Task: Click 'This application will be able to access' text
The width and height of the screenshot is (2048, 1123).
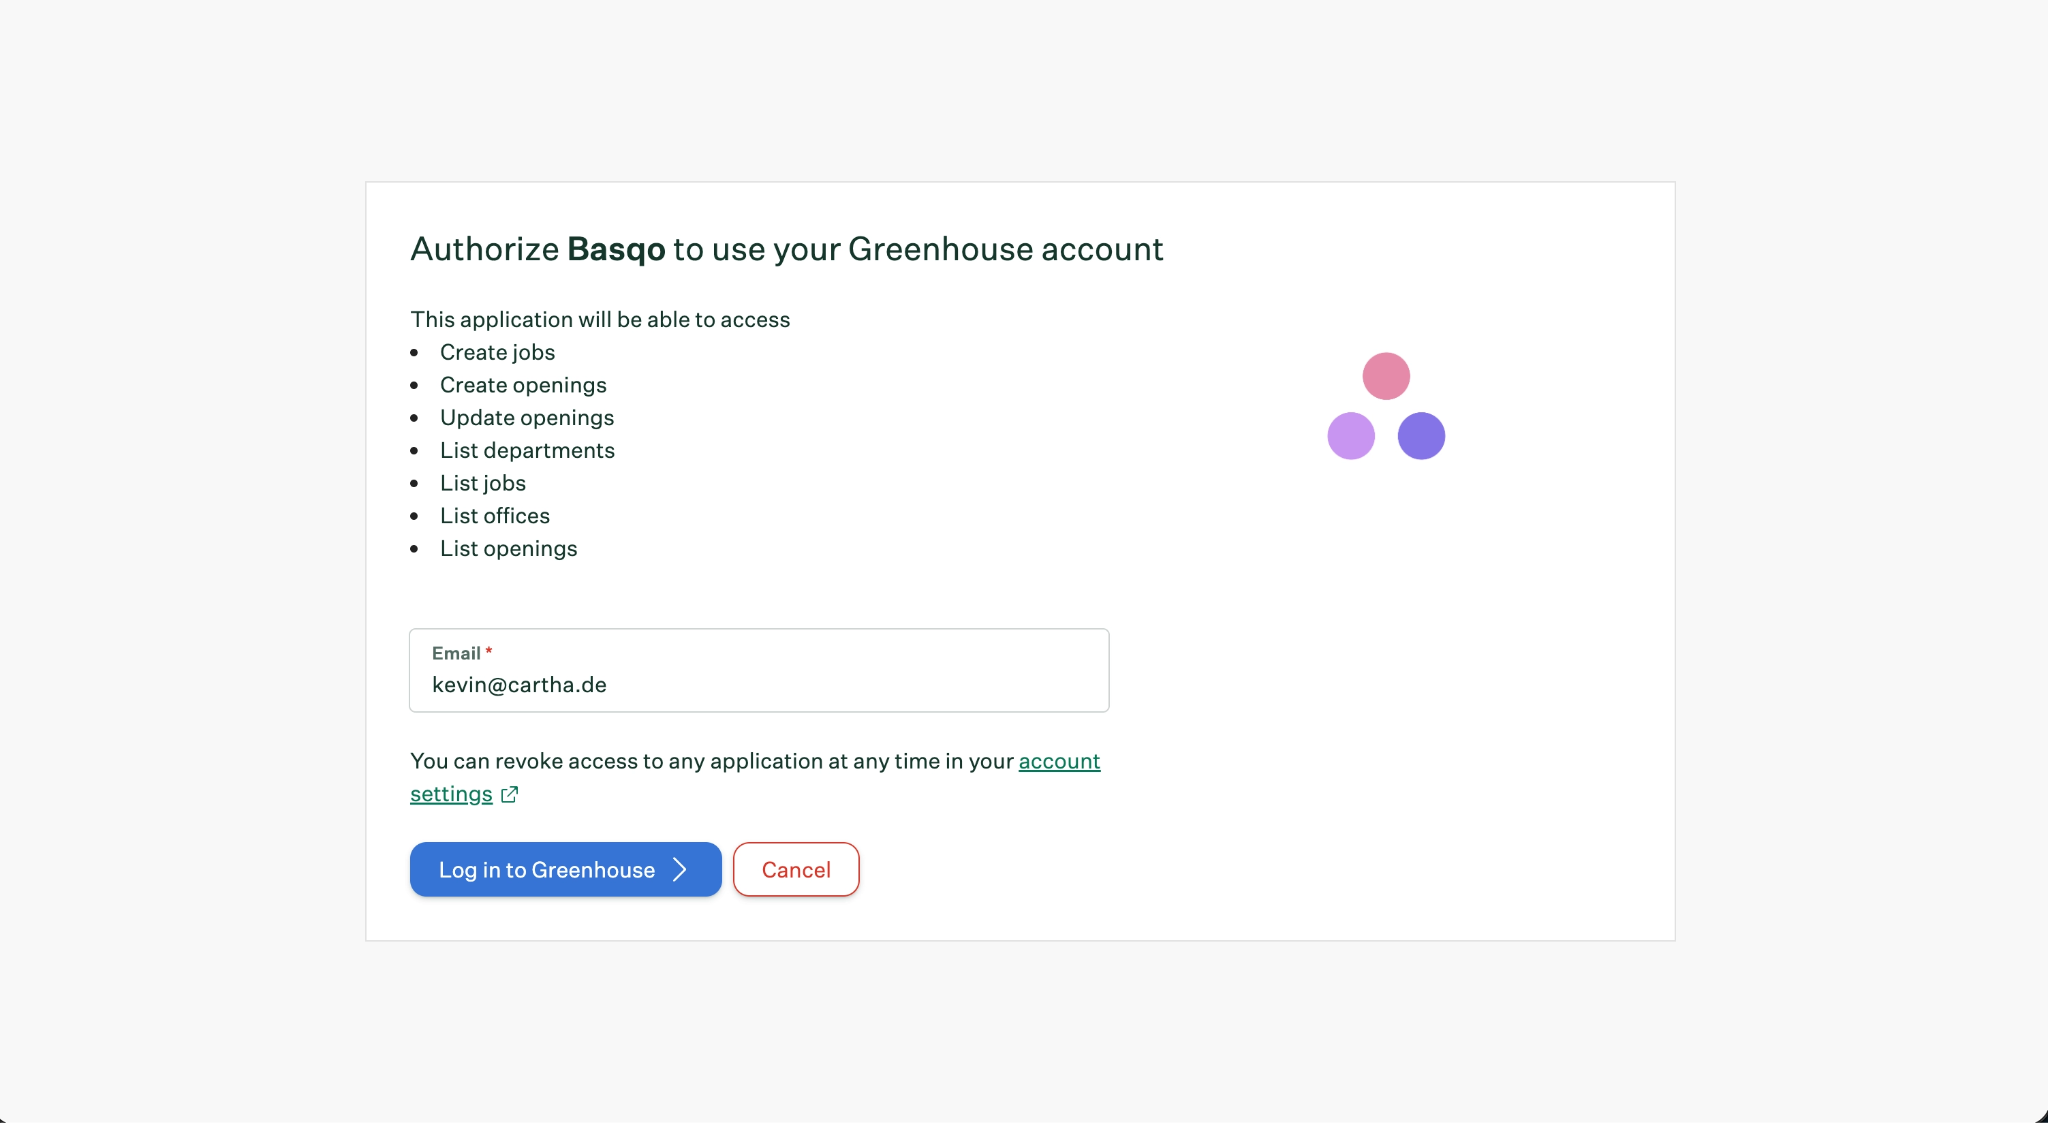Action: click(x=600, y=319)
